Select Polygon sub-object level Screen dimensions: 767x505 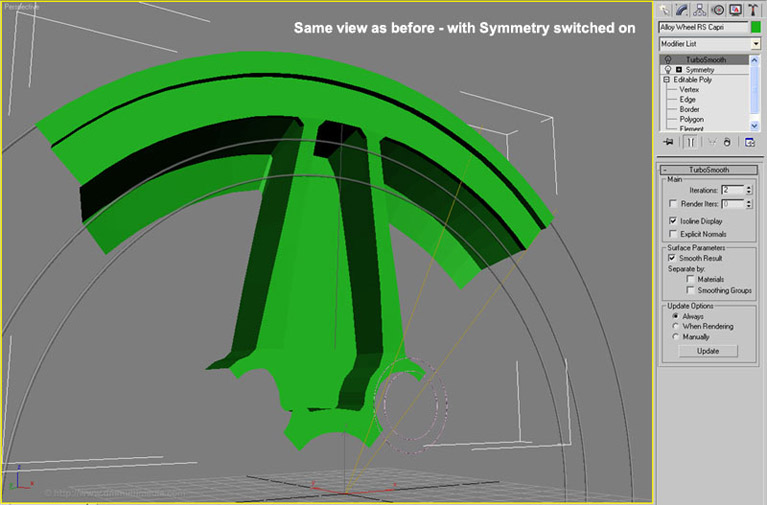tap(691, 119)
